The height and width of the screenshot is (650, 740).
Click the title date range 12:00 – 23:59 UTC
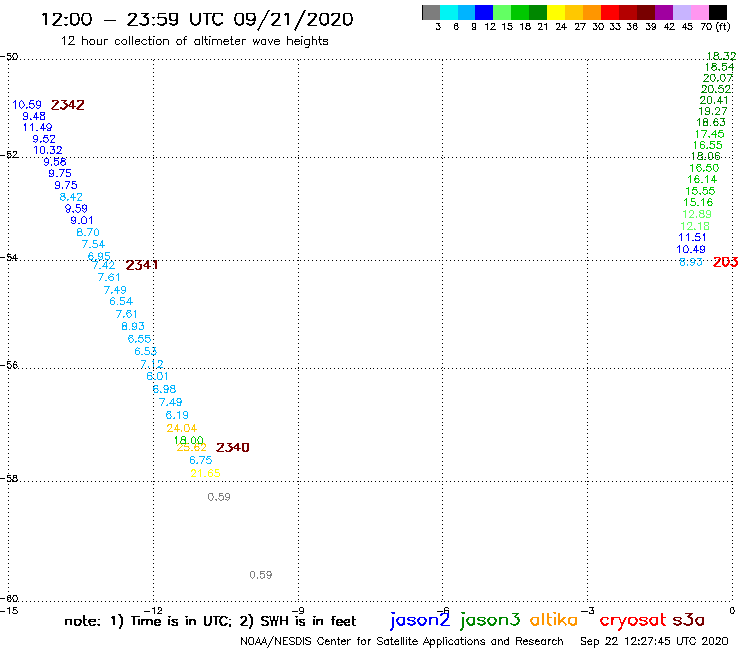click(197, 19)
